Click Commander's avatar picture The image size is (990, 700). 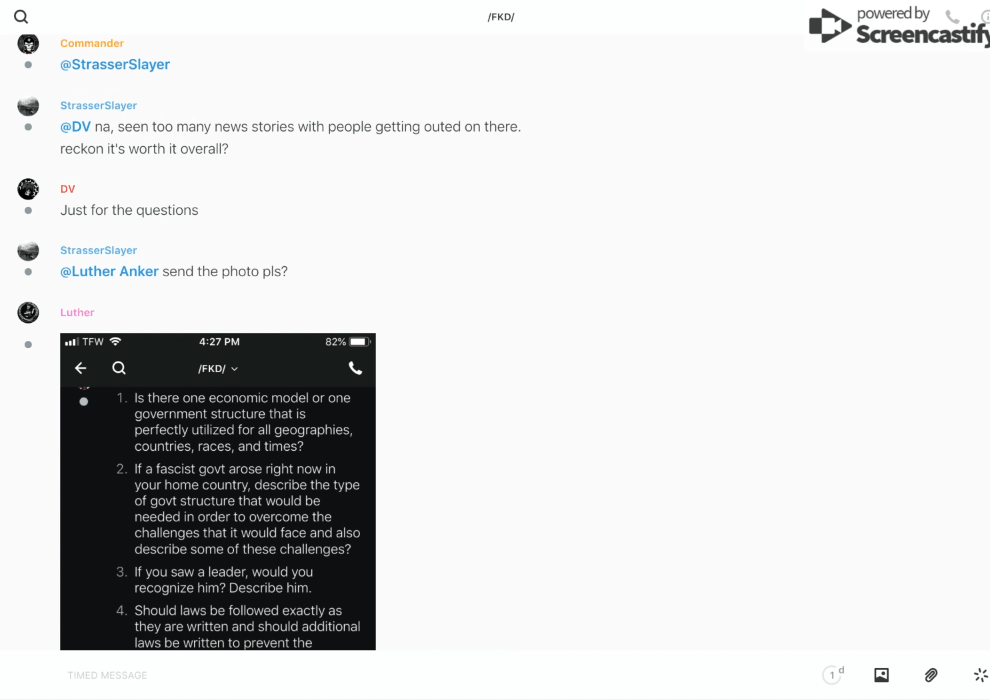(28, 44)
